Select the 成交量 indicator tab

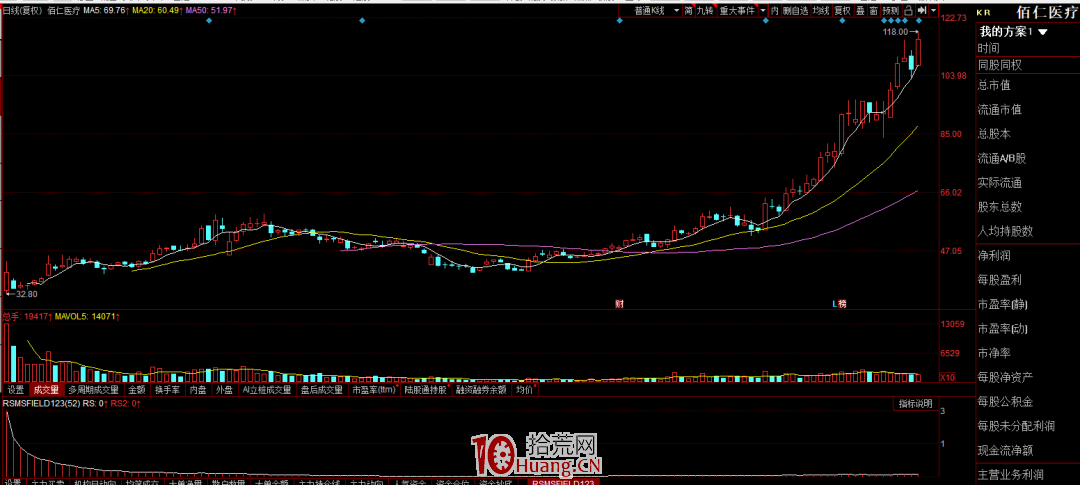[46, 390]
